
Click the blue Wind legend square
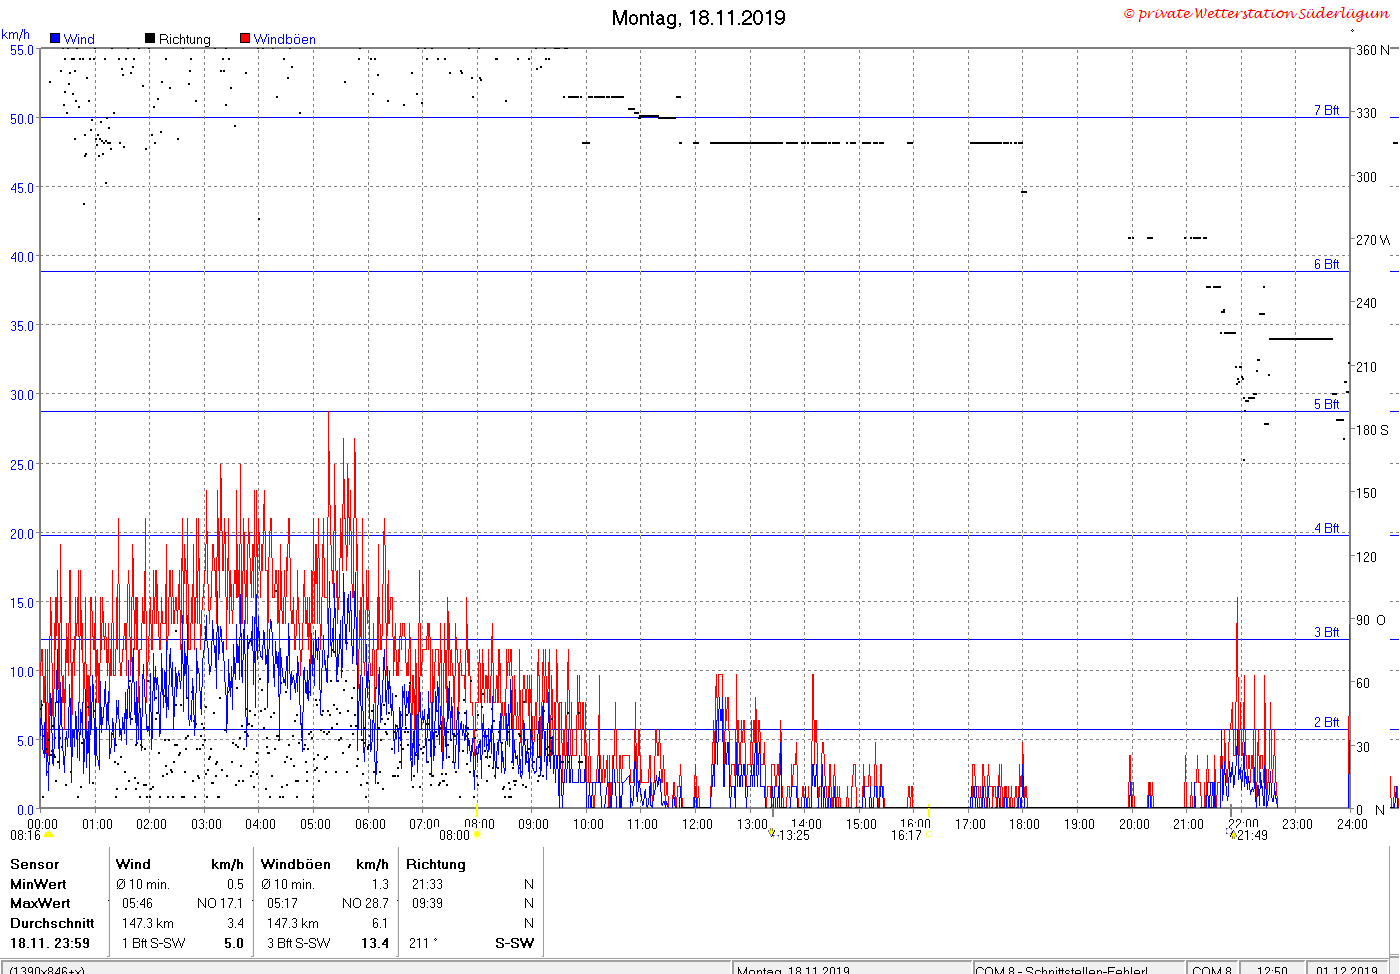[55, 39]
